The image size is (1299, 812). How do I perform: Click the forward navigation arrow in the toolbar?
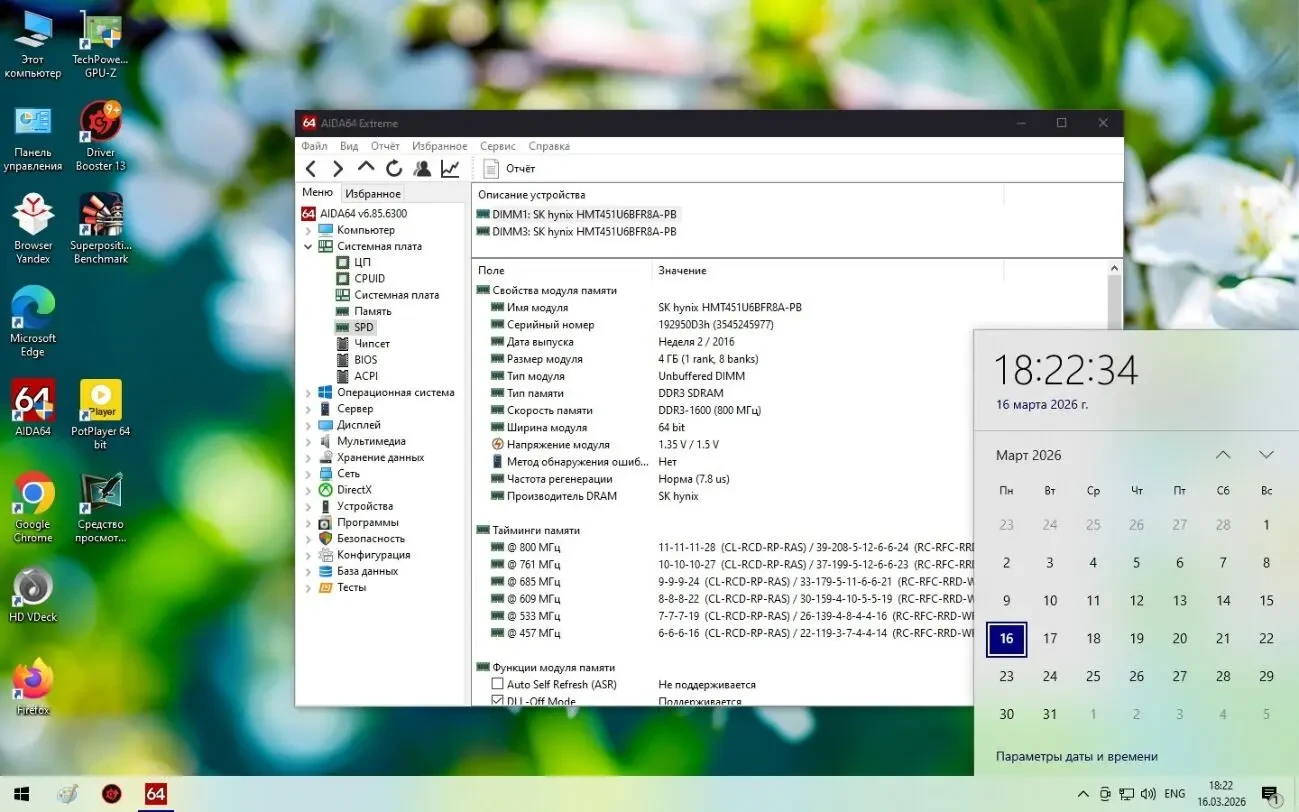click(x=338, y=167)
